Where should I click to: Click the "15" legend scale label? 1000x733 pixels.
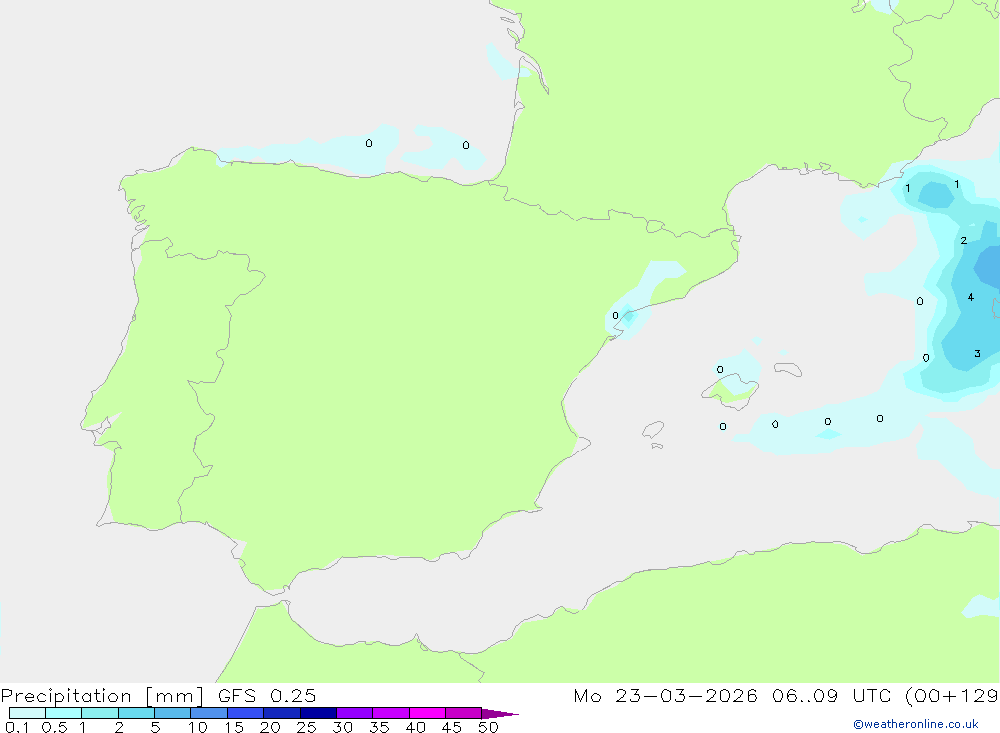(234, 727)
